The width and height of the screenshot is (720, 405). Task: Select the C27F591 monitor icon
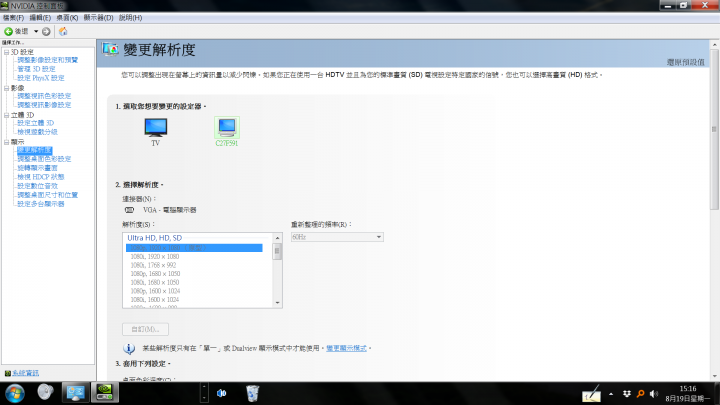(227, 127)
